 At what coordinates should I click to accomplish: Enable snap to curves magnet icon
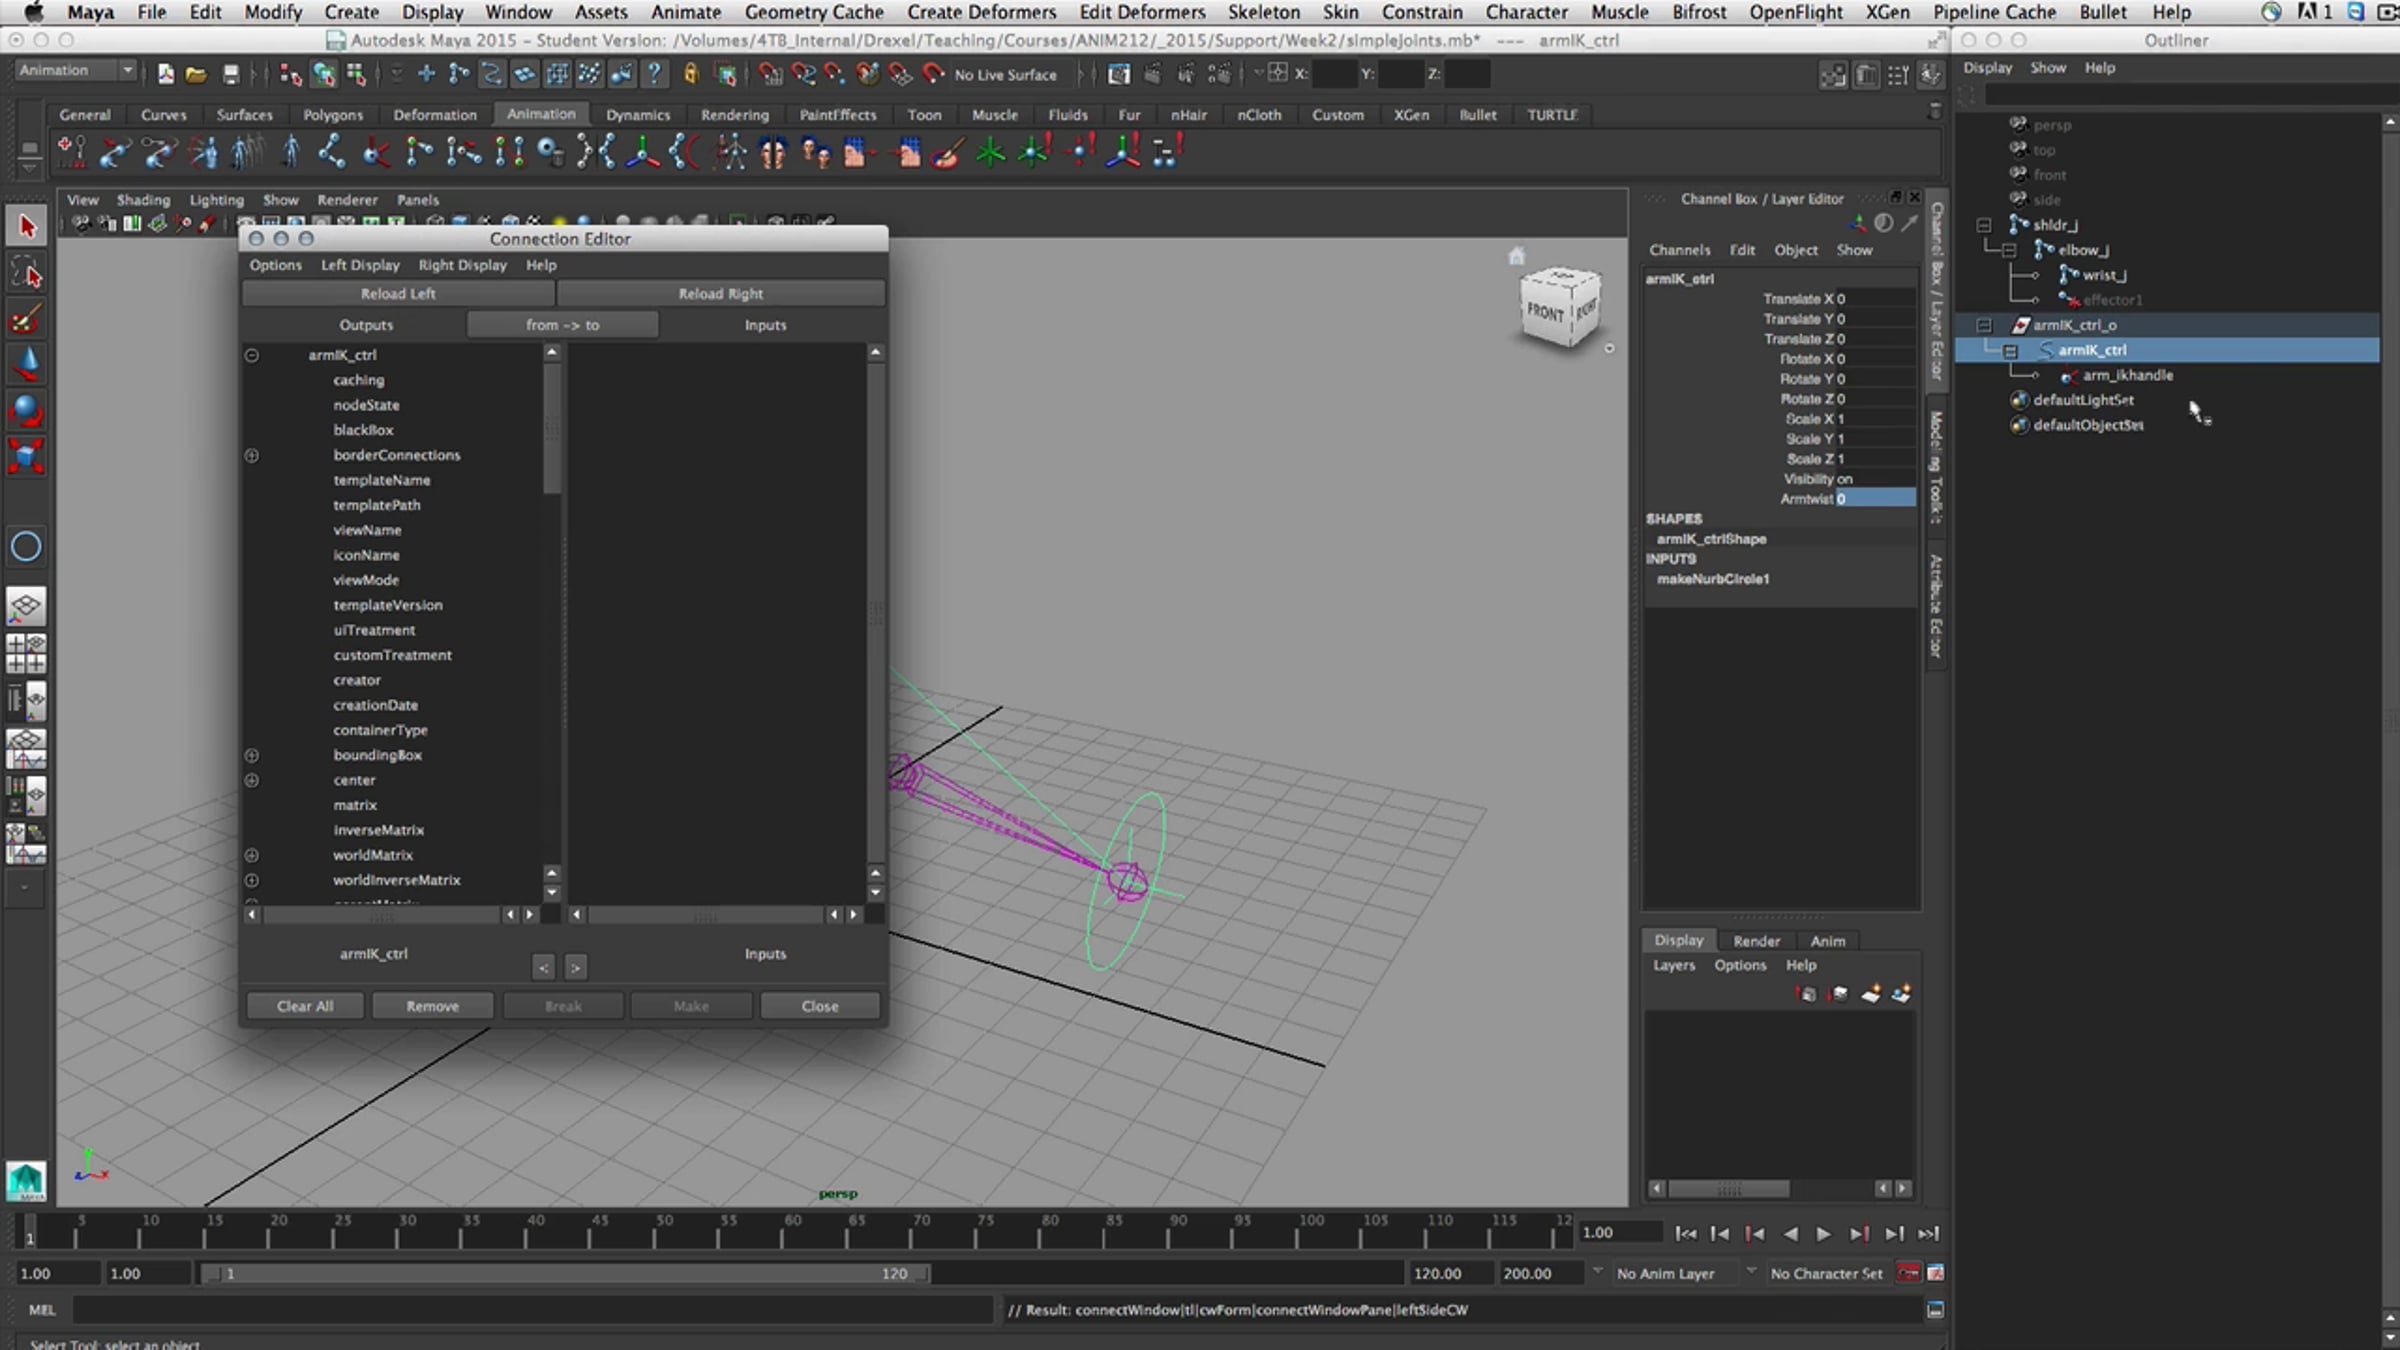point(803,74)
